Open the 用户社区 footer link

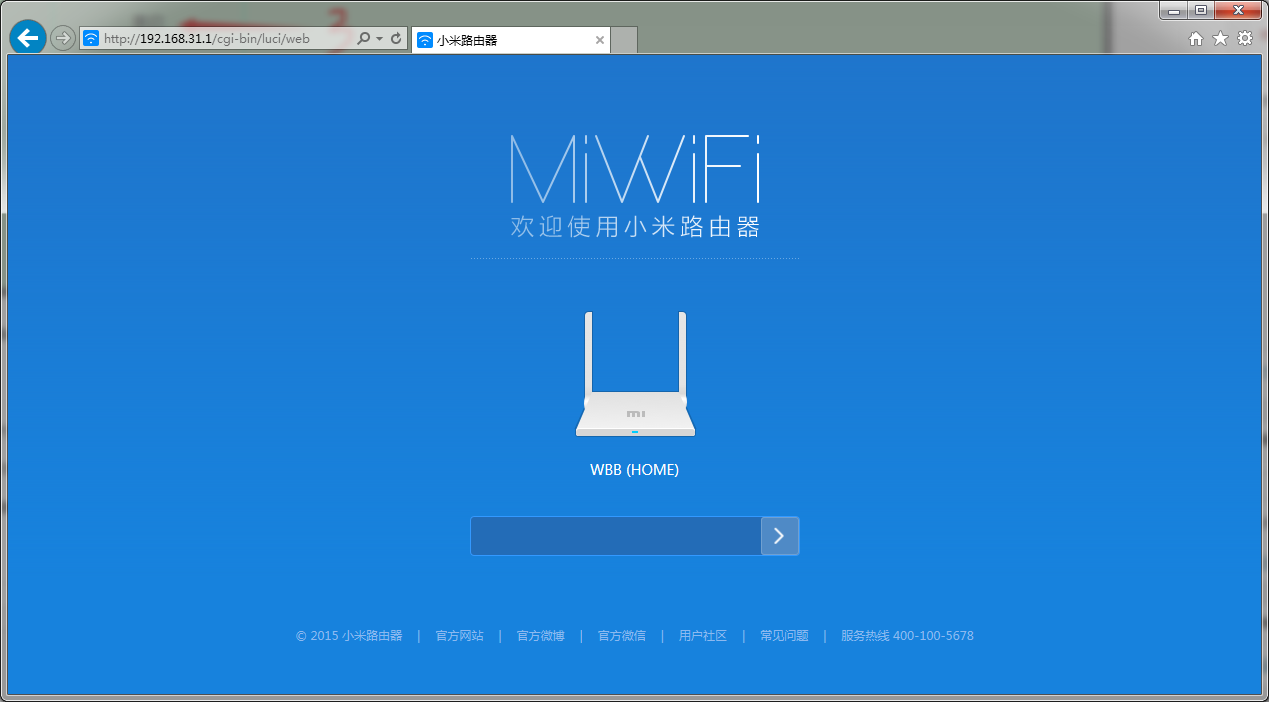703,636
